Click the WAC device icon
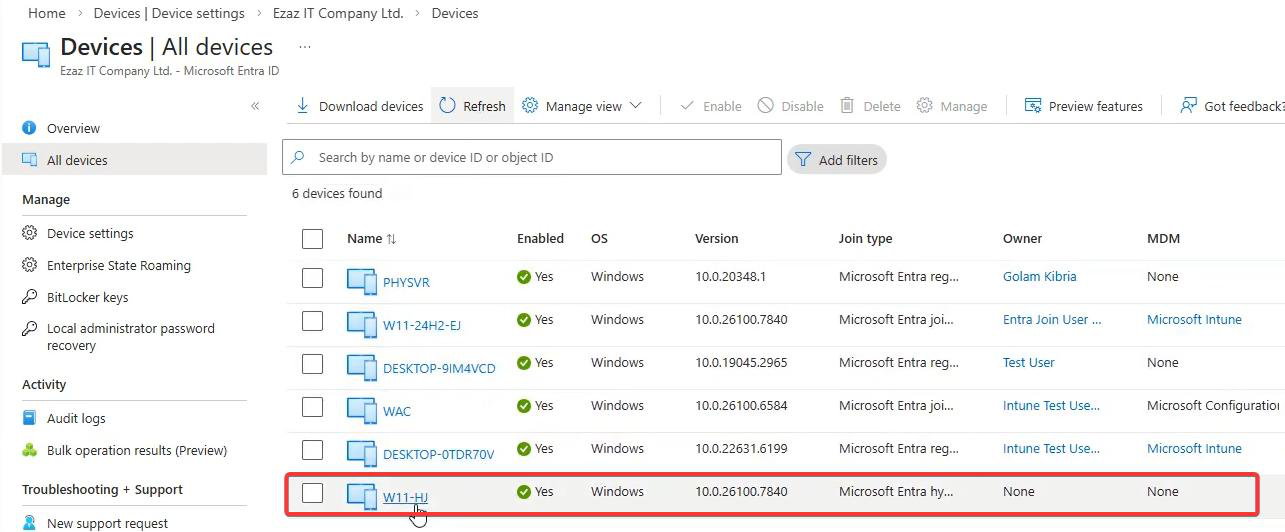The width and height of the screenshot is (1285, 532). (361, 410)
